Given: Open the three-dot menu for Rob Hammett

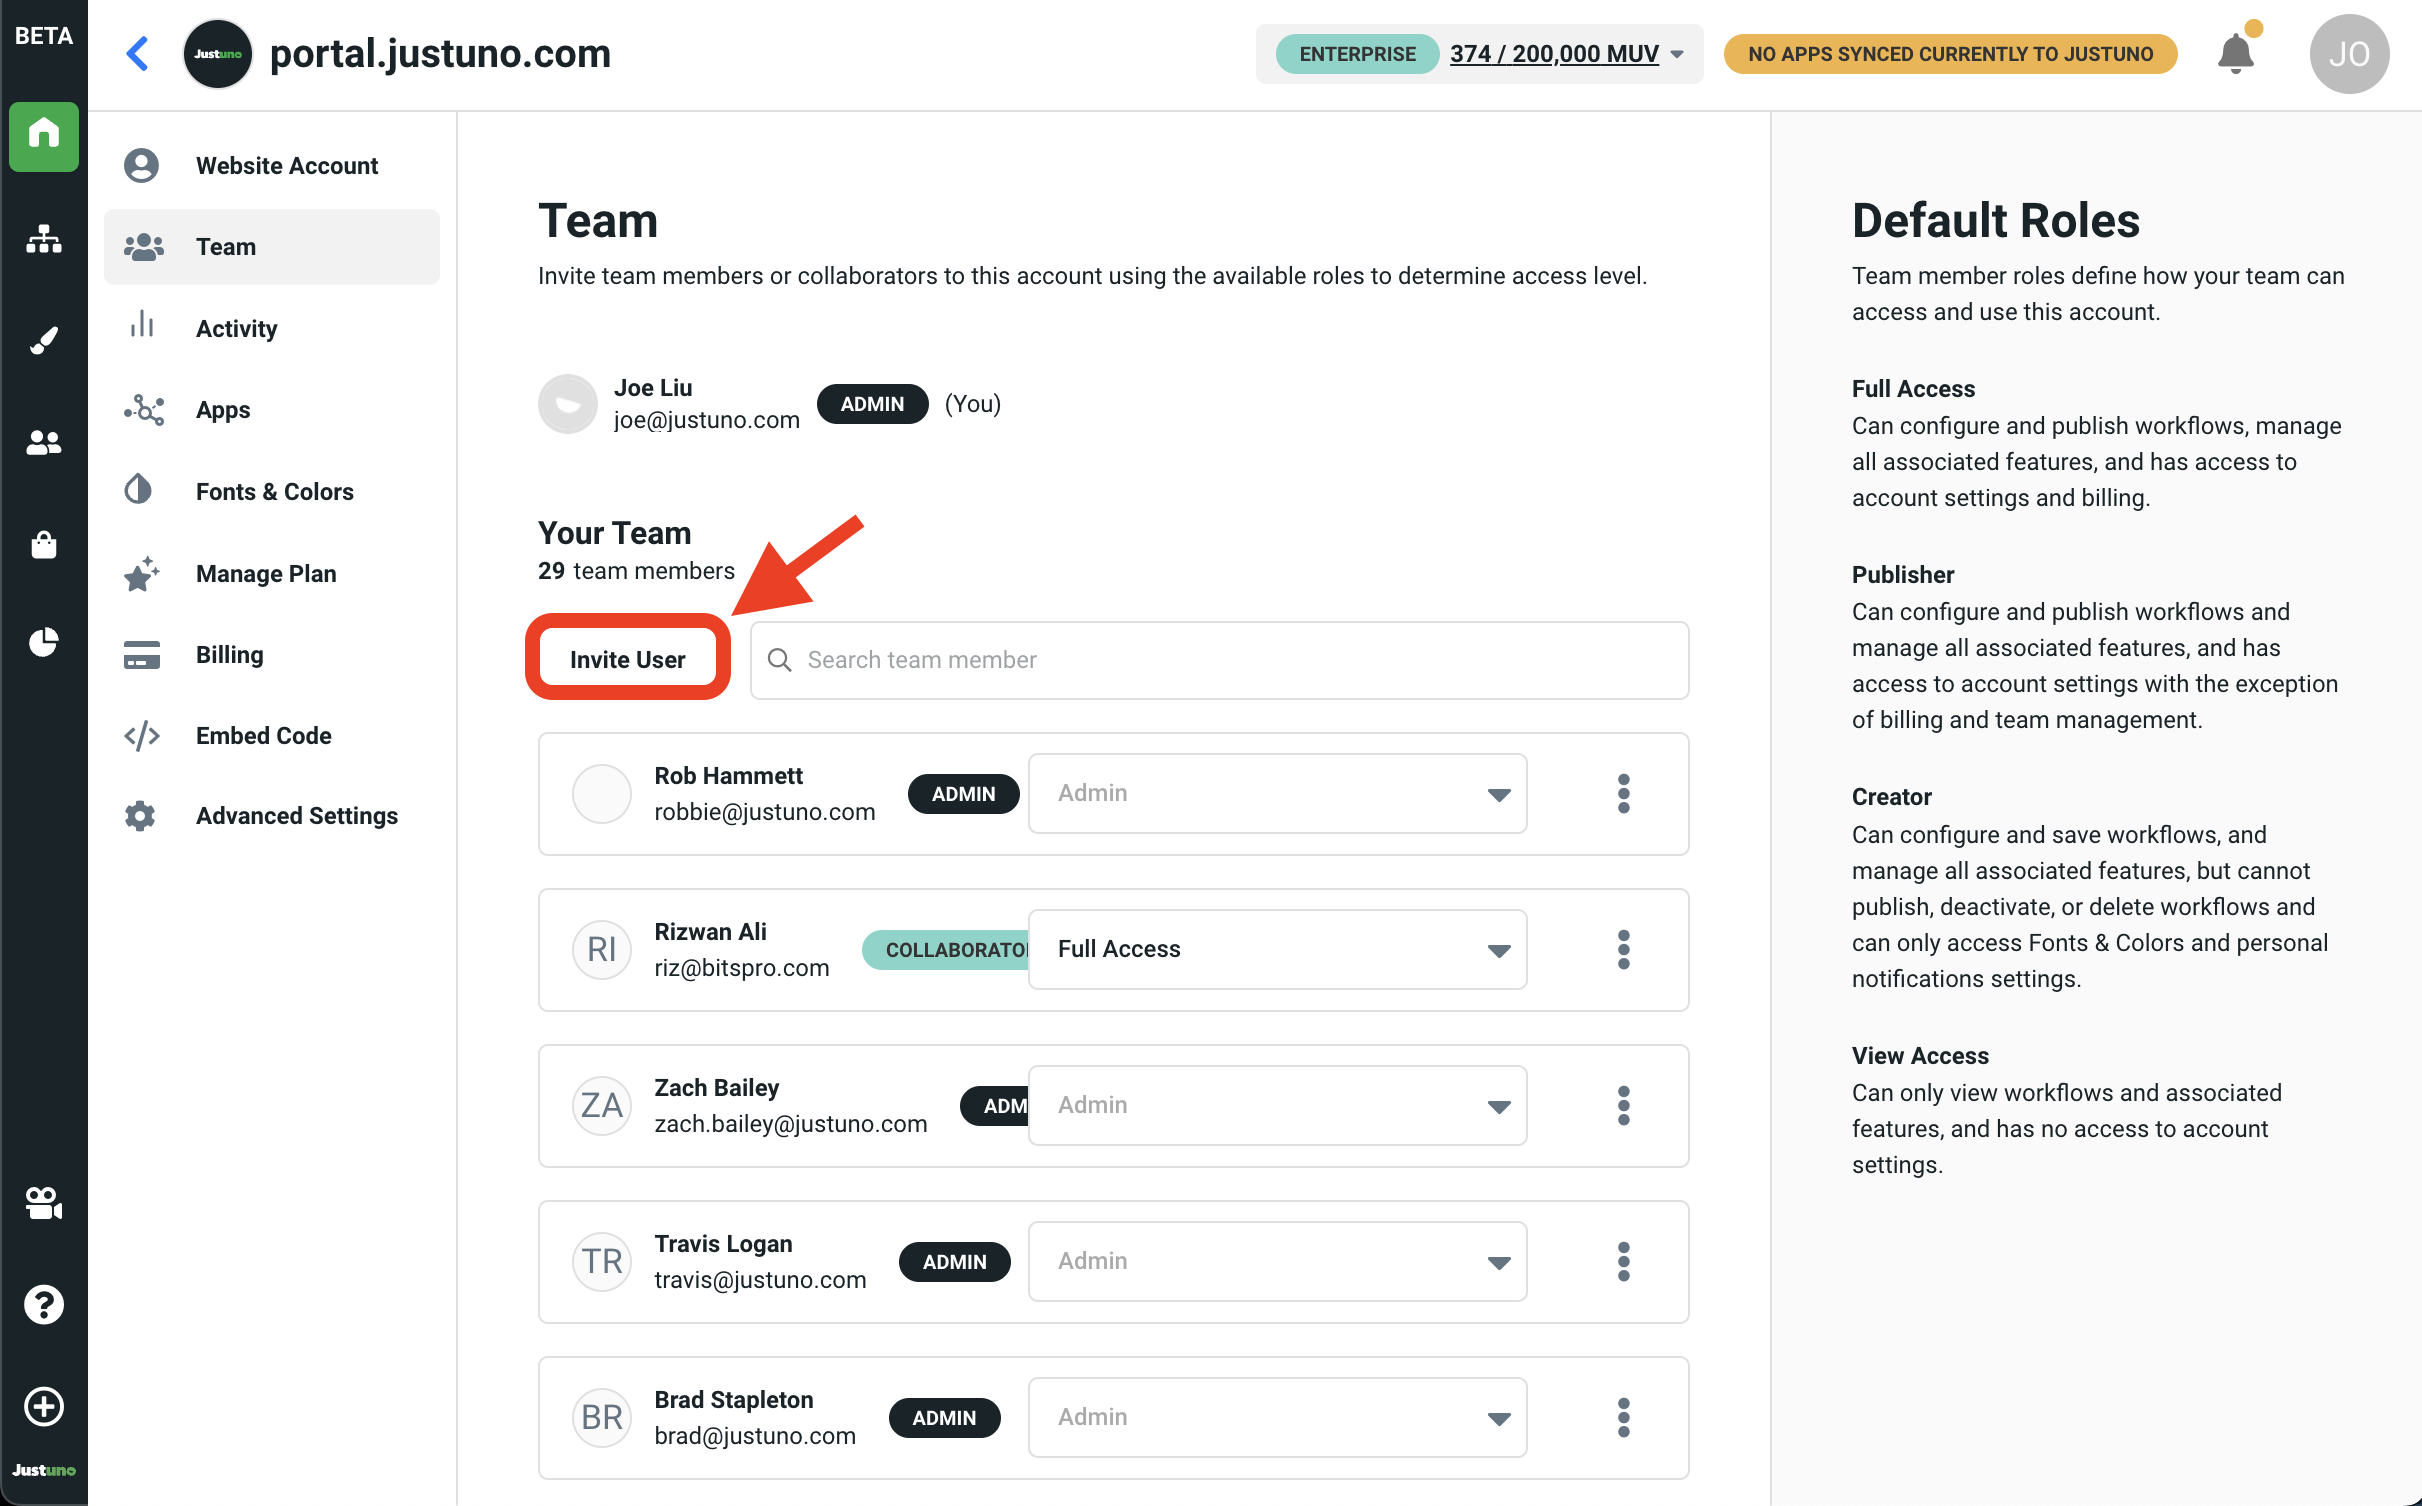Looking at the screenshot, I should pos(1623,794).
